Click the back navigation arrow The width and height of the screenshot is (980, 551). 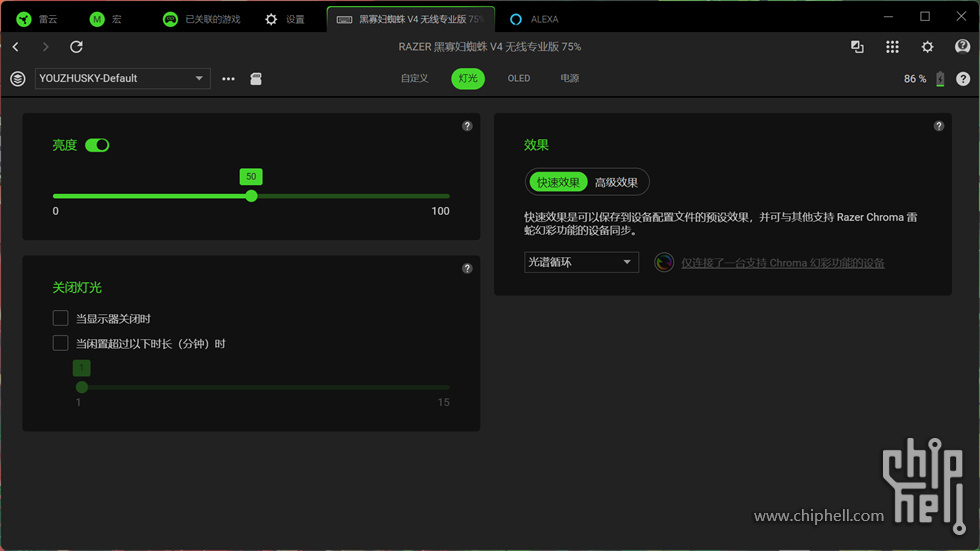16,47
